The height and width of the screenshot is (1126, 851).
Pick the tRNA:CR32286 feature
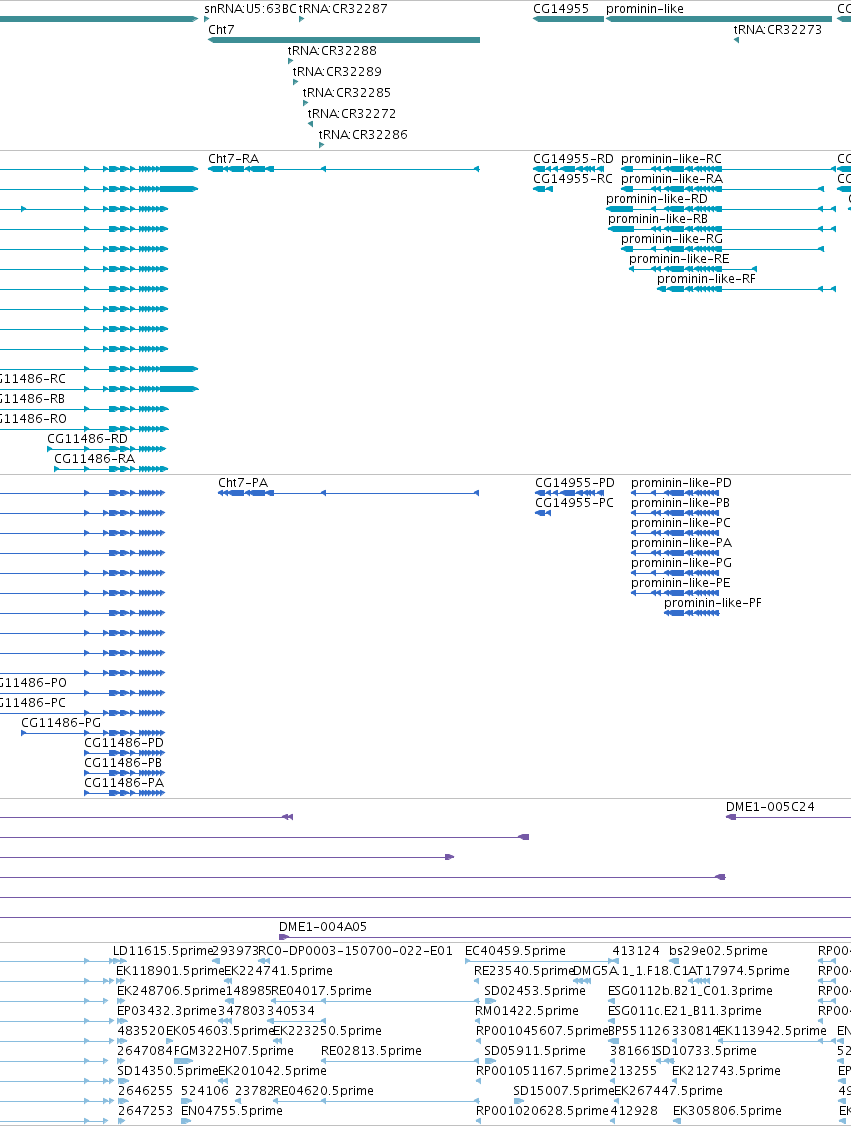(x=322, y=145)
